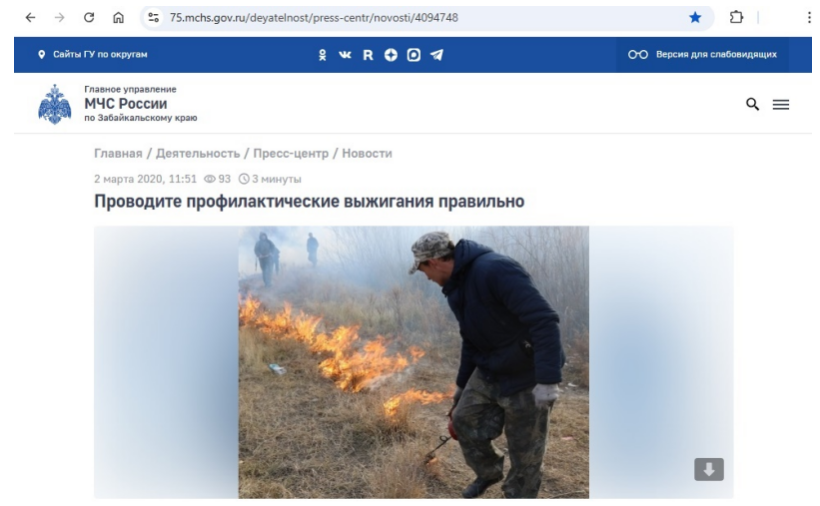The width and height of the screenshot is (820, 506).
Task: Open the Zen plus-circle social icon
Action: (x=391, y=55)
